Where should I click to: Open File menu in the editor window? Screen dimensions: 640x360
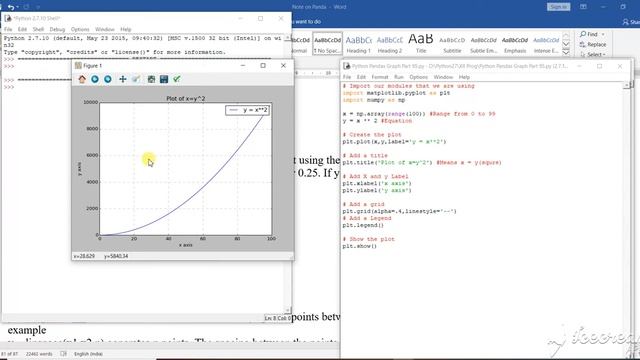click(347, 77)
